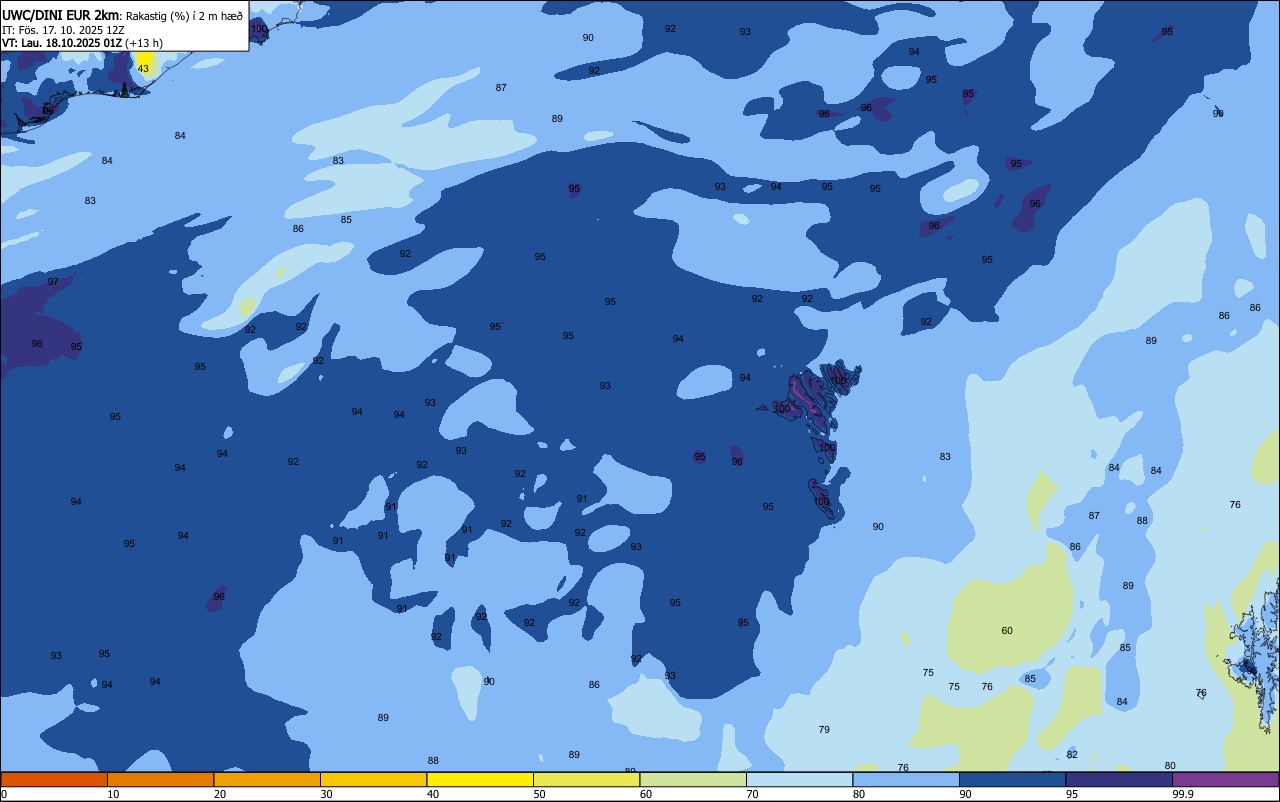
Task: Click the humidity value 79 on the map
Action: click(x=824, y=730)
